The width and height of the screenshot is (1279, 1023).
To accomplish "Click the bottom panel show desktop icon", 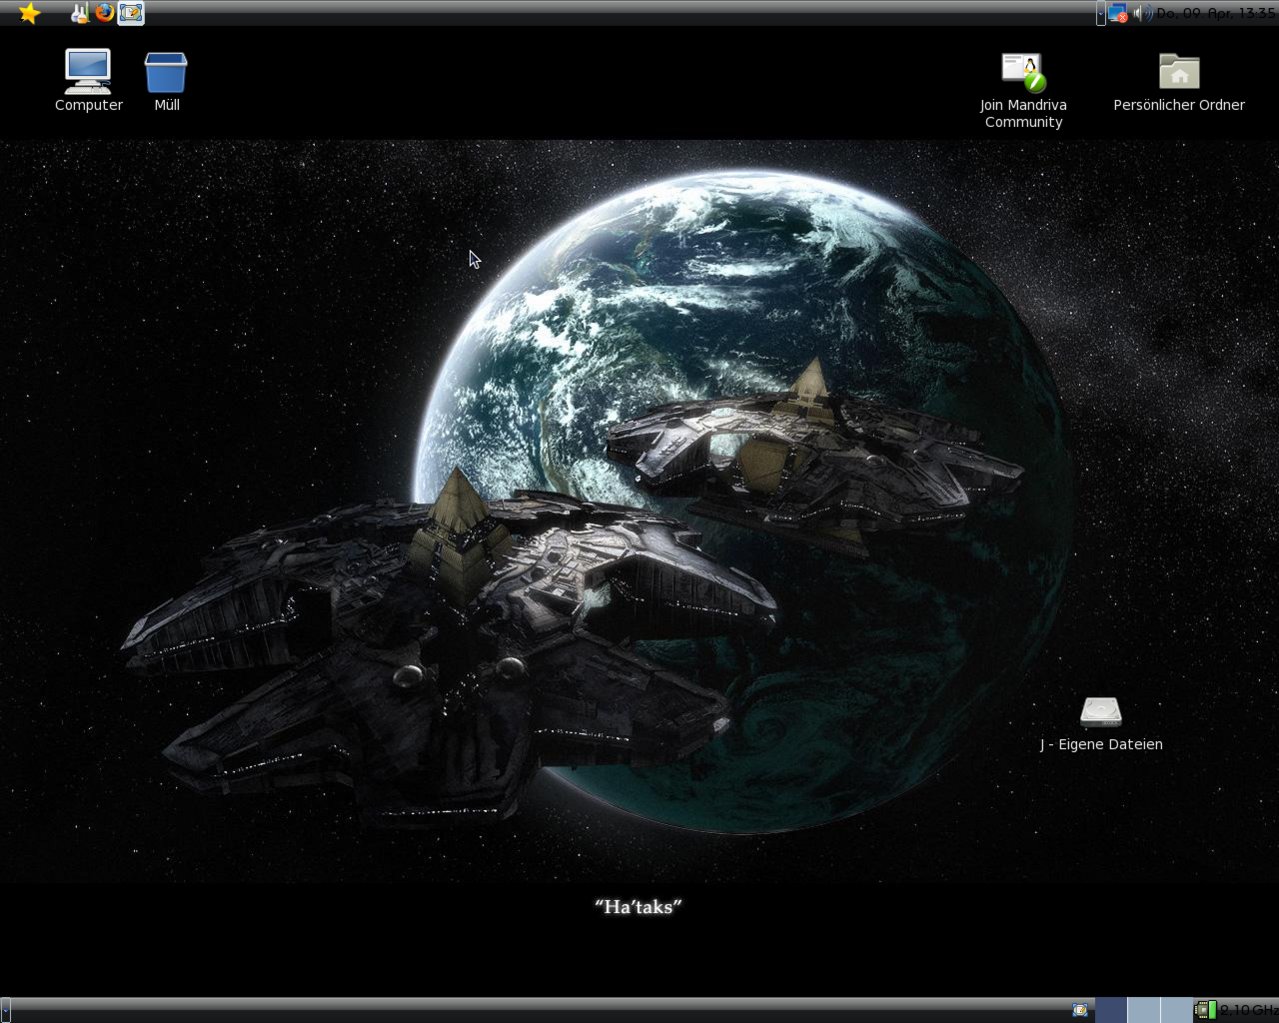I will click(x=1080, y=1010).
